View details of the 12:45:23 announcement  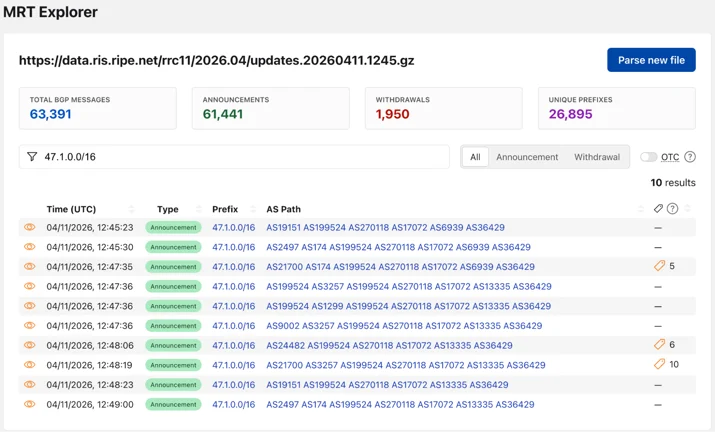click(30, 227)
